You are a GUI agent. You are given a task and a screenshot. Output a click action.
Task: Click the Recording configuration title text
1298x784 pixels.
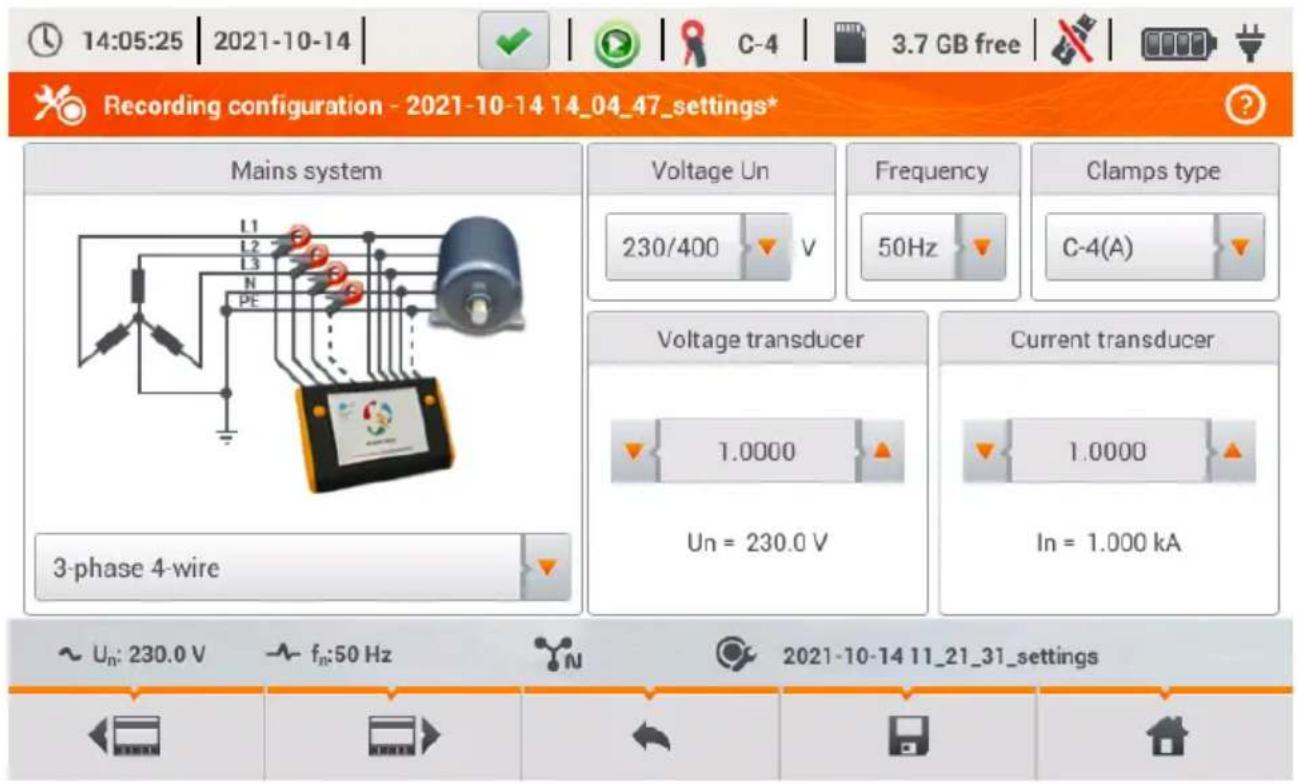click(x=441, y=104)
